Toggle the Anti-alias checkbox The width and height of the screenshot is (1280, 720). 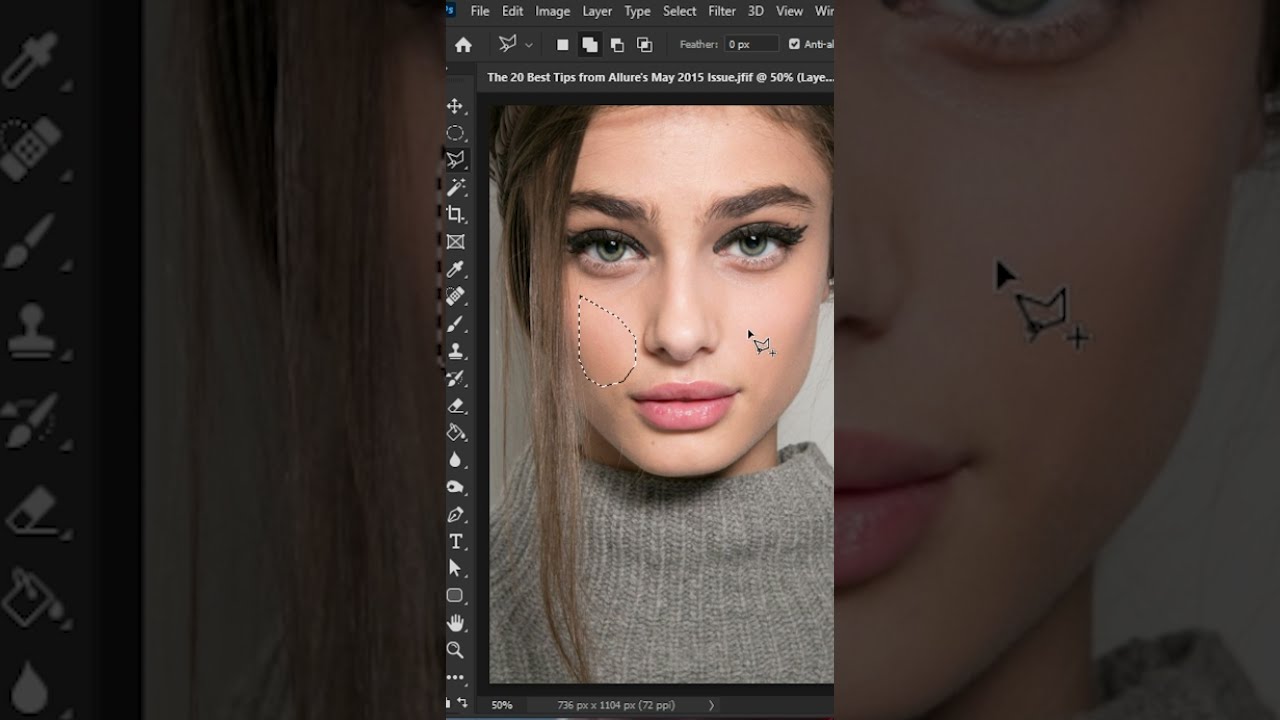(794, 44)
